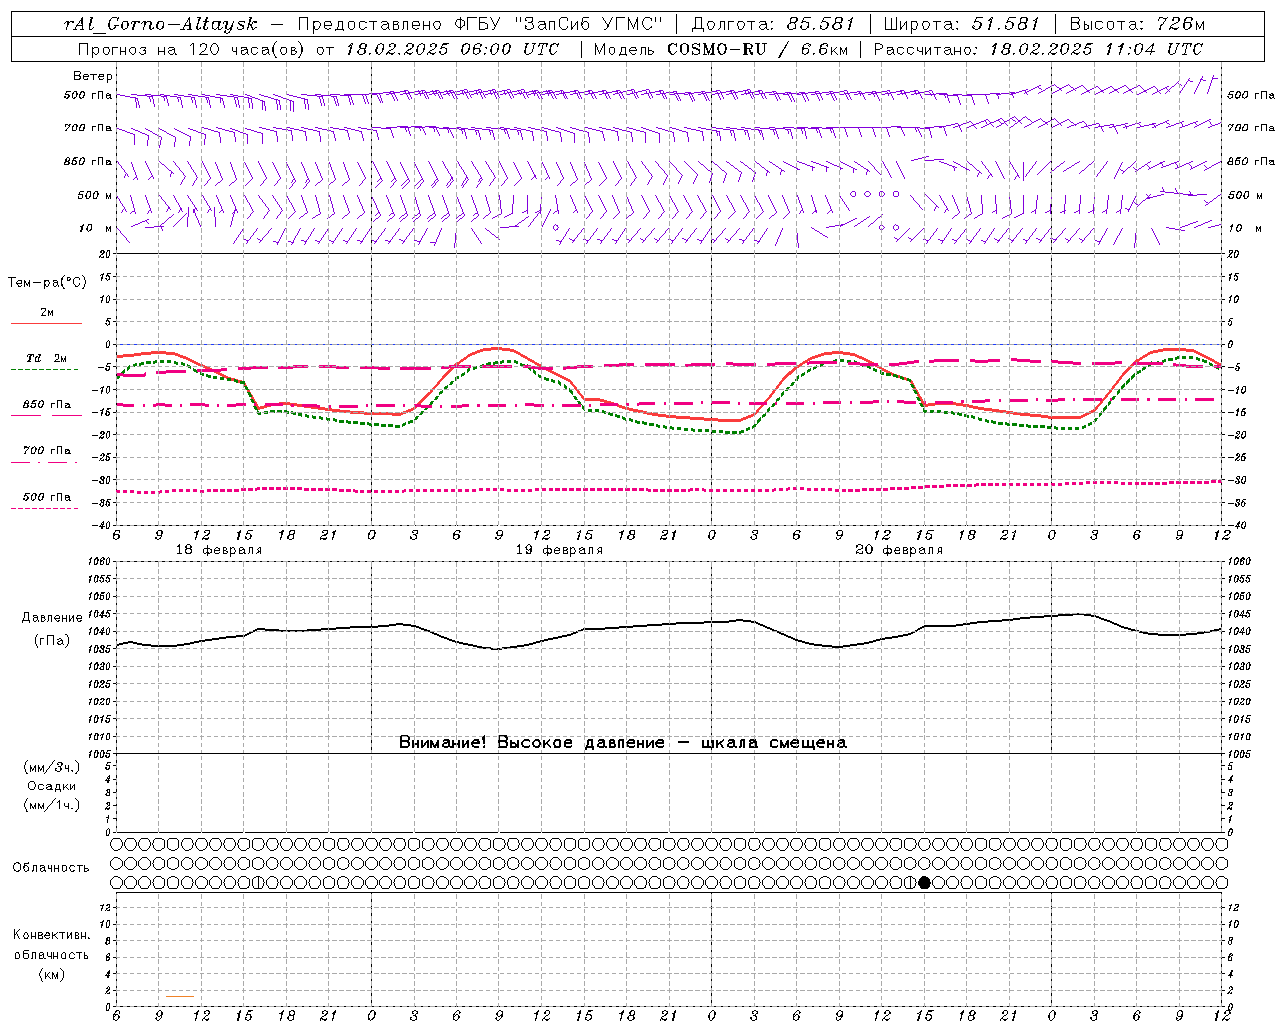Click the Осадки panel label
The image size is (1280, 1024).
coord(52,786)
